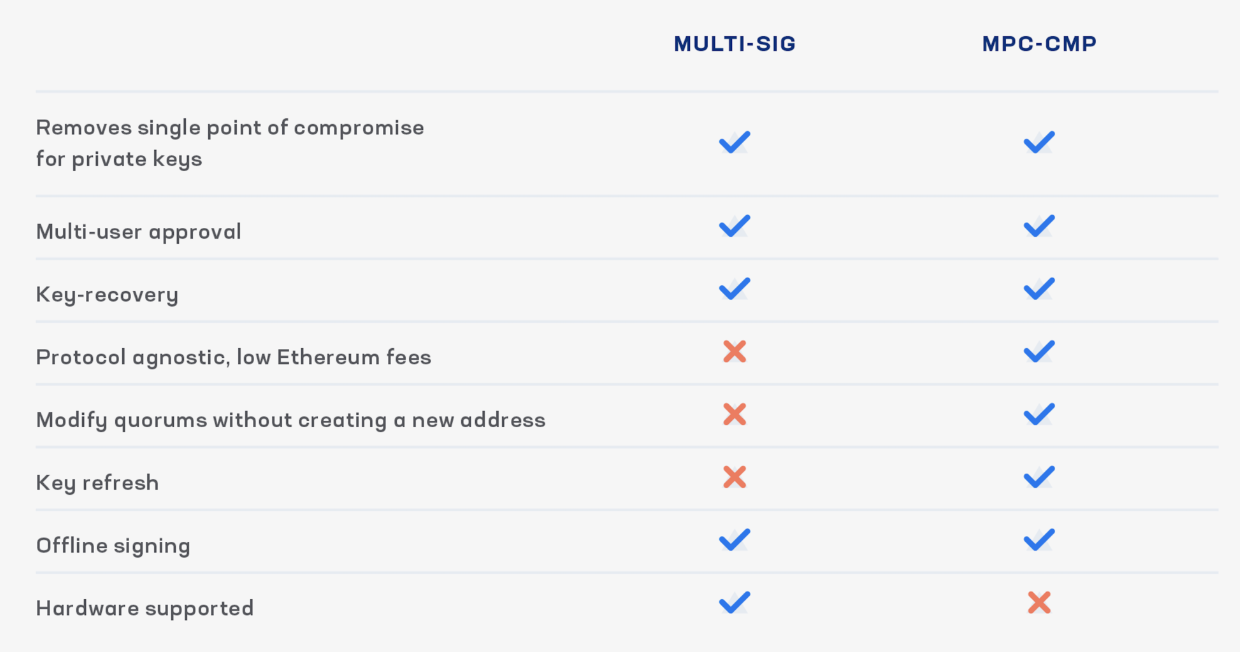
Task: Click the 'Key refresh' feature label
Action: click(x=97, y=483)
